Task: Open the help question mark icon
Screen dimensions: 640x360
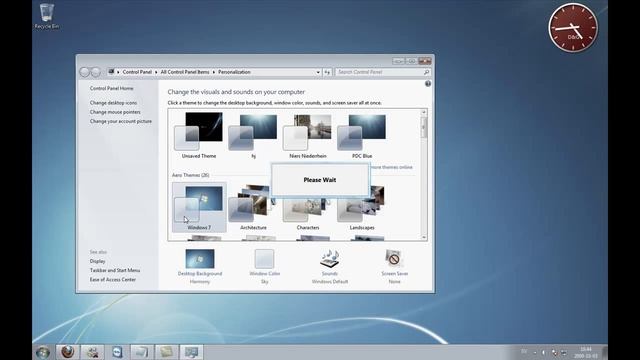Action: (428, 84)
